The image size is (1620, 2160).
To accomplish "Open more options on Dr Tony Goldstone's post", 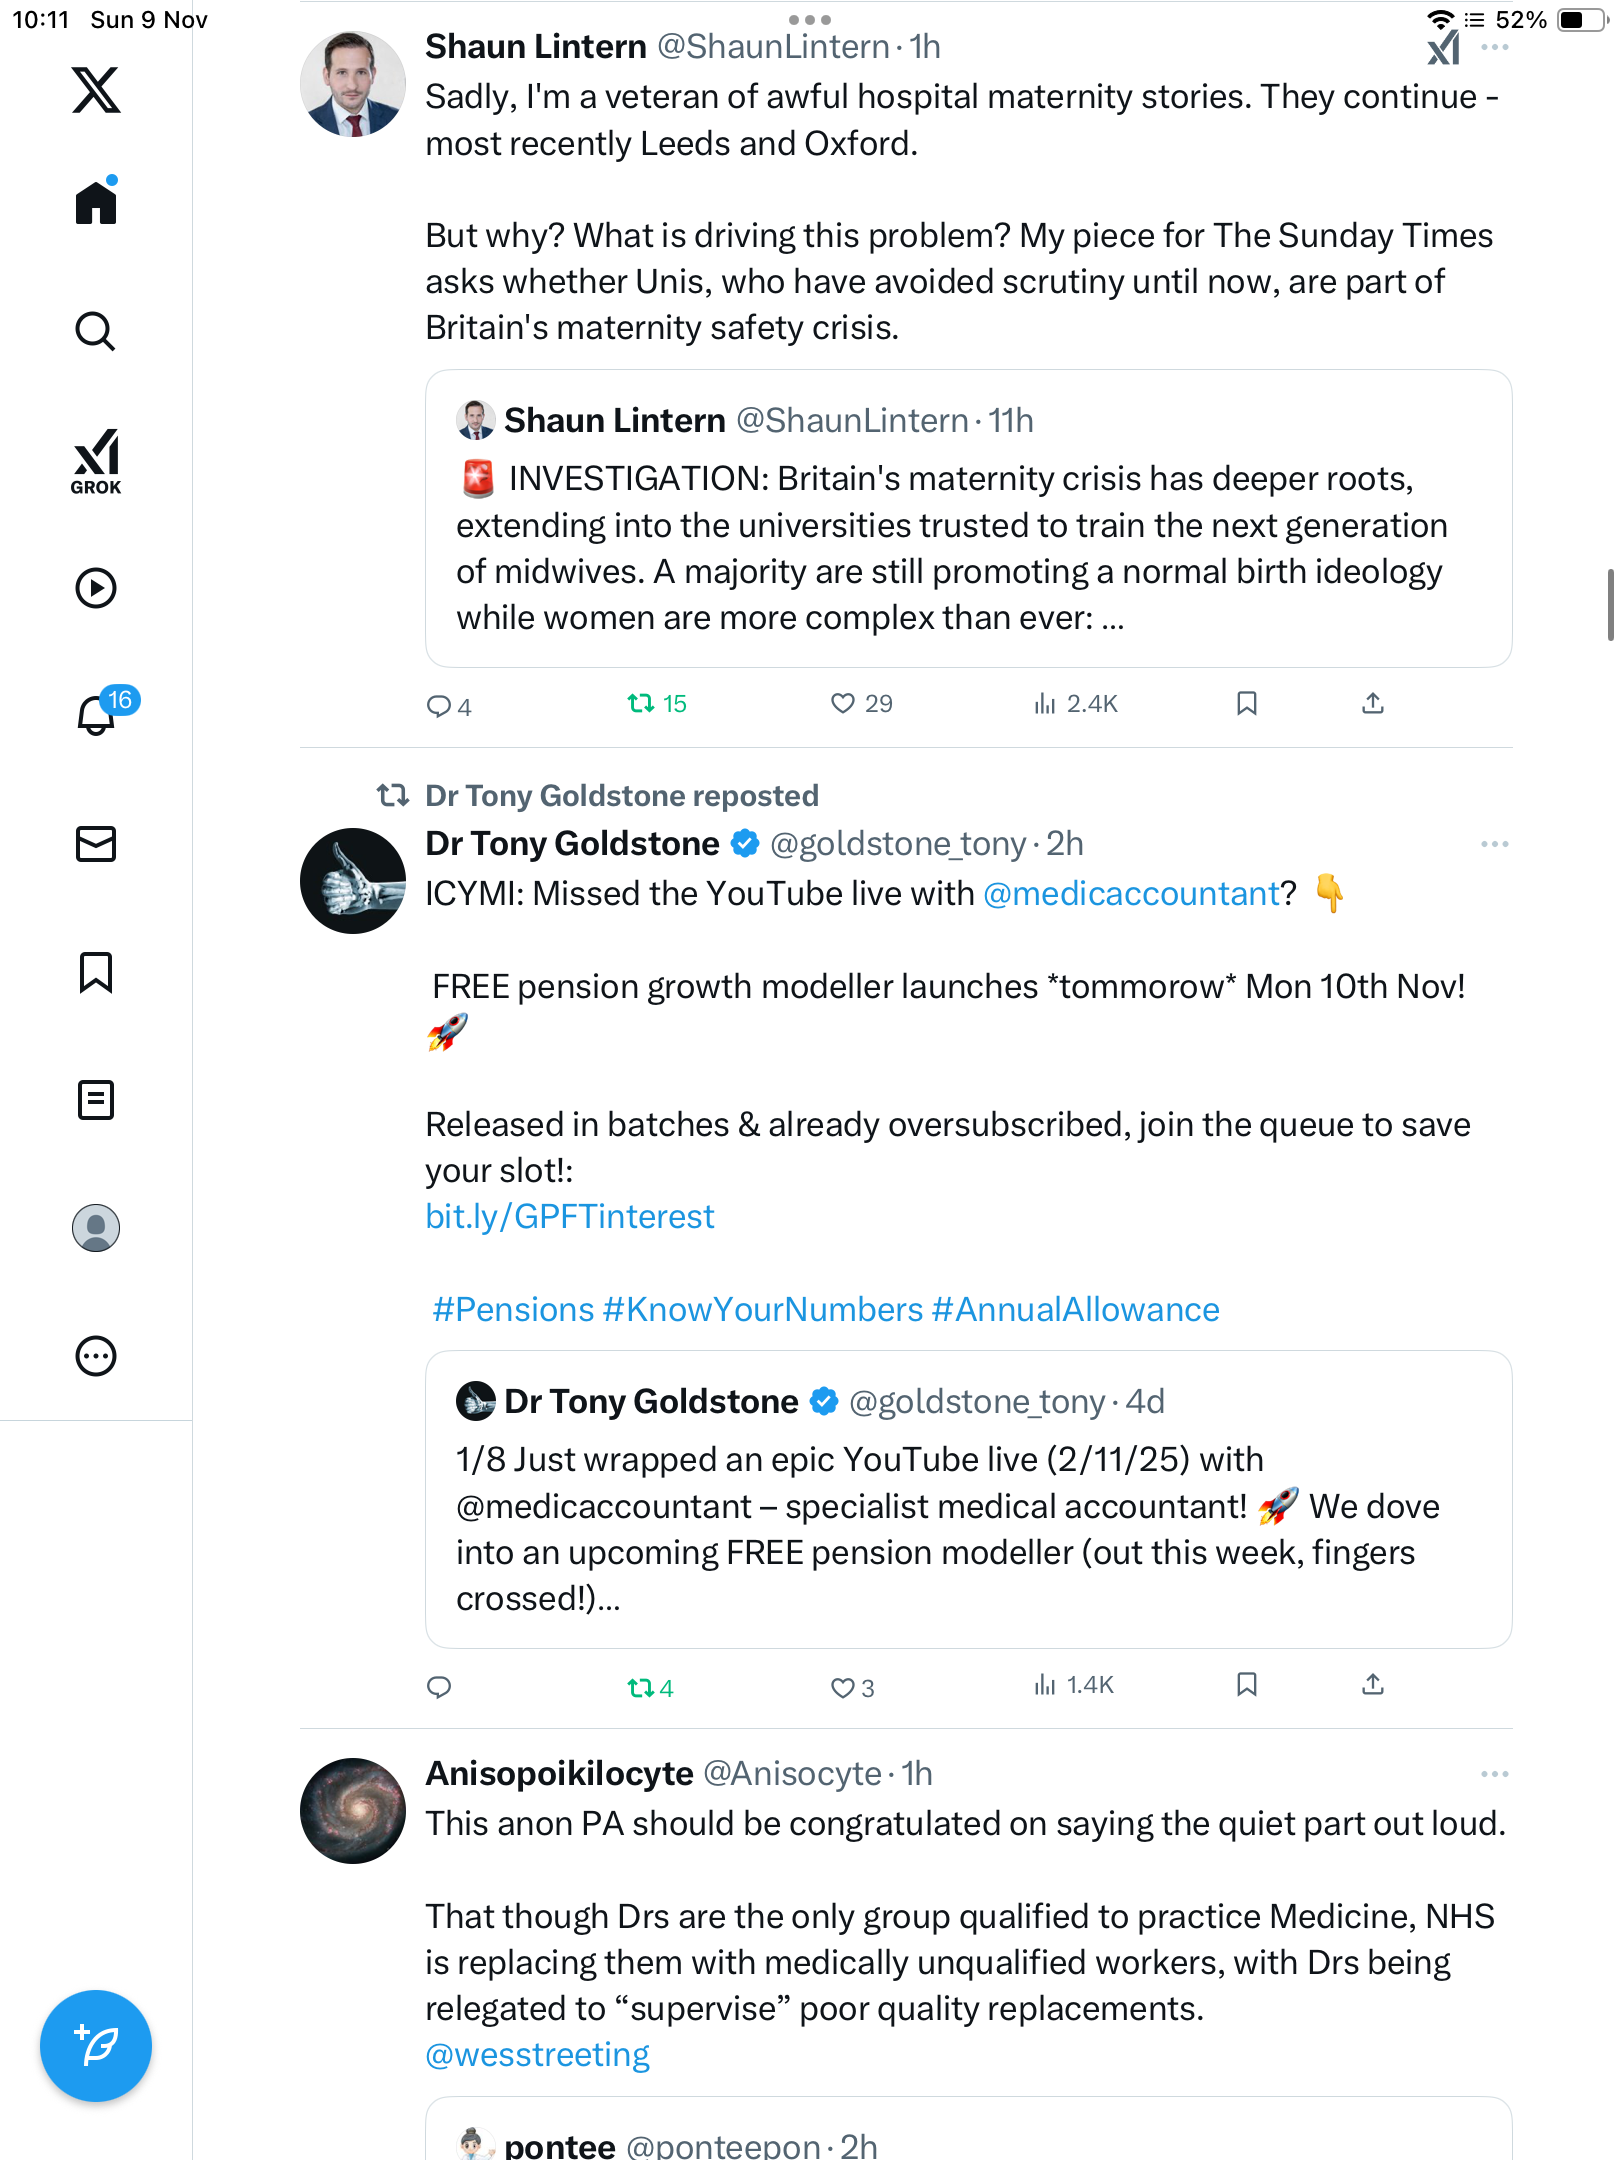I will click(x=1494, y=844).
